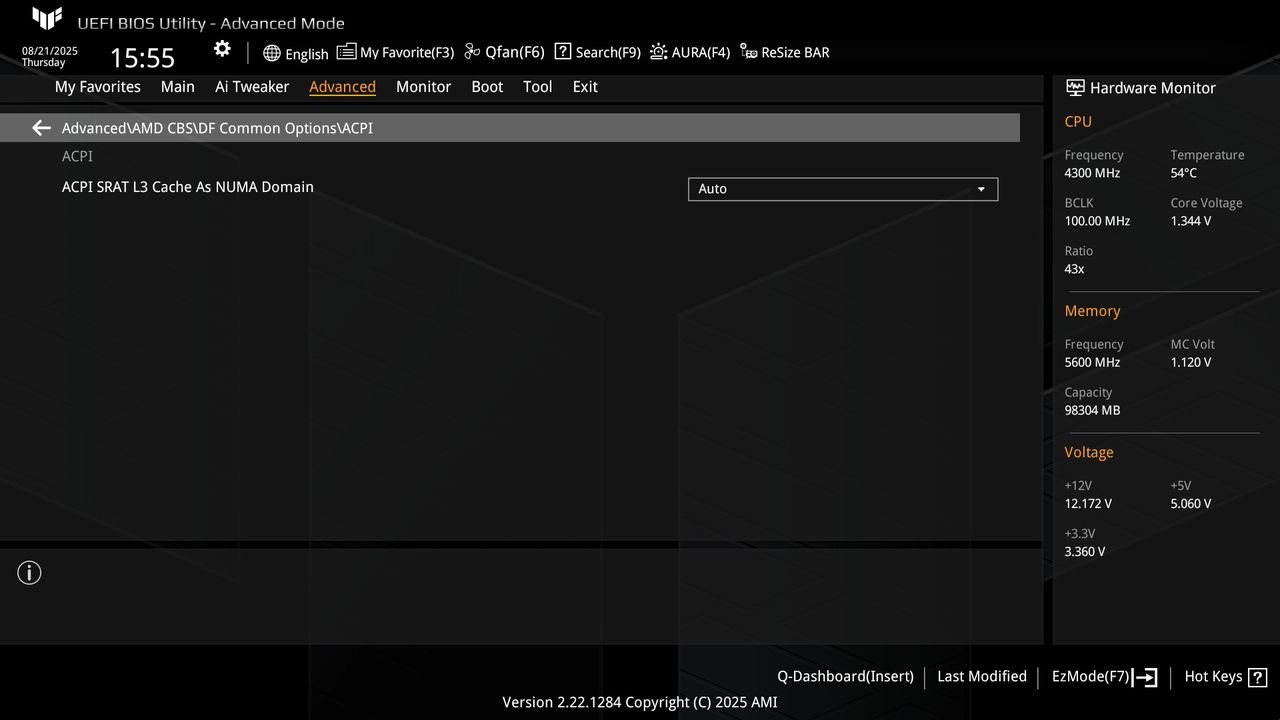
Task: Open the BIOS settings gear menu
Action: coord(221,48)
